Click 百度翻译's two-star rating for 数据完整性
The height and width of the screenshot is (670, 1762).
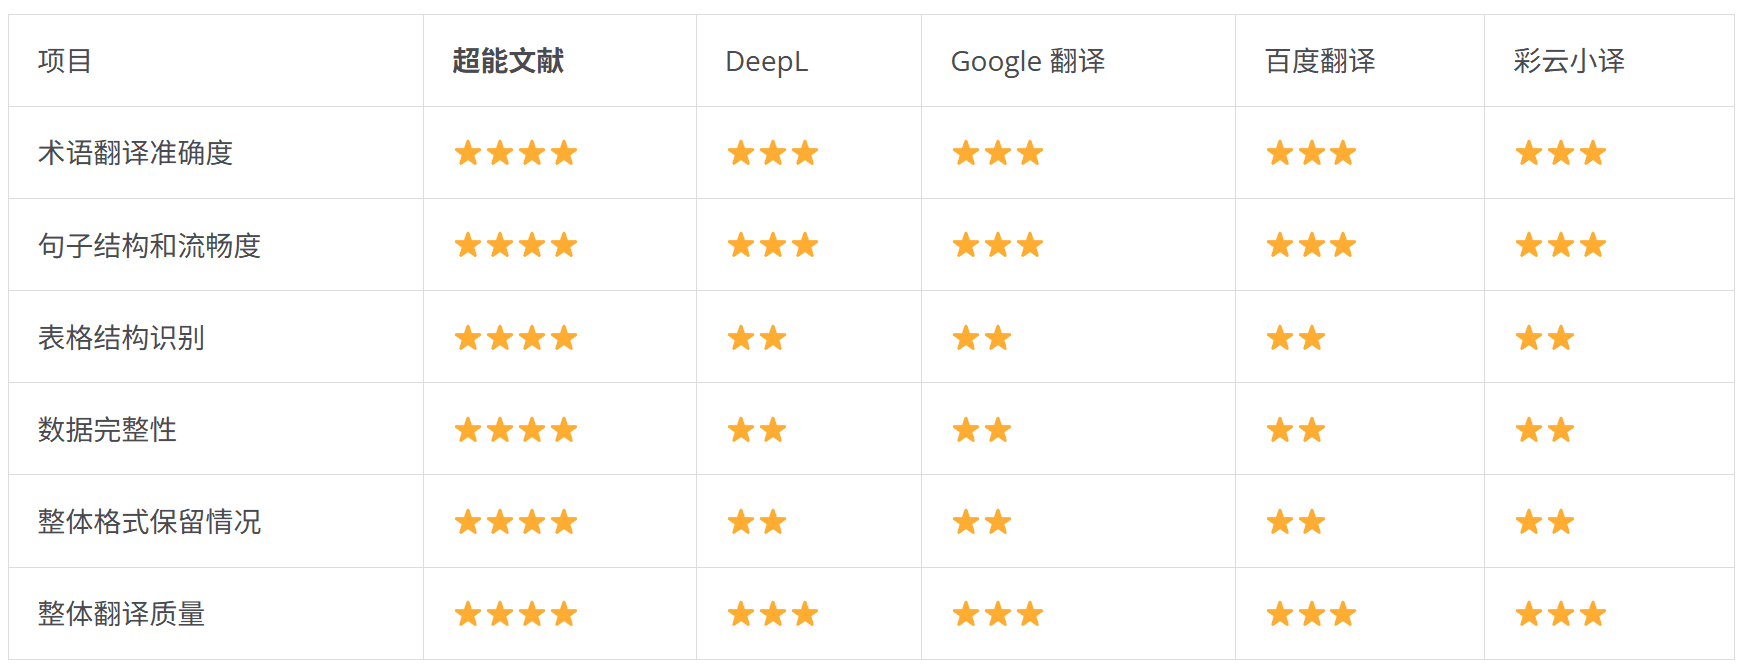click(x=1296, y=430)
